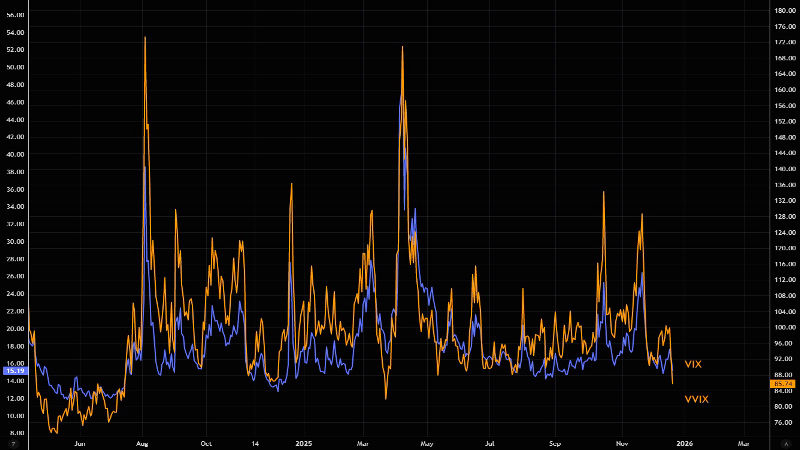The height and width of the screenshot is (450, 800).
Task: Click the Aug label on time axis
Action: point(141,441)
